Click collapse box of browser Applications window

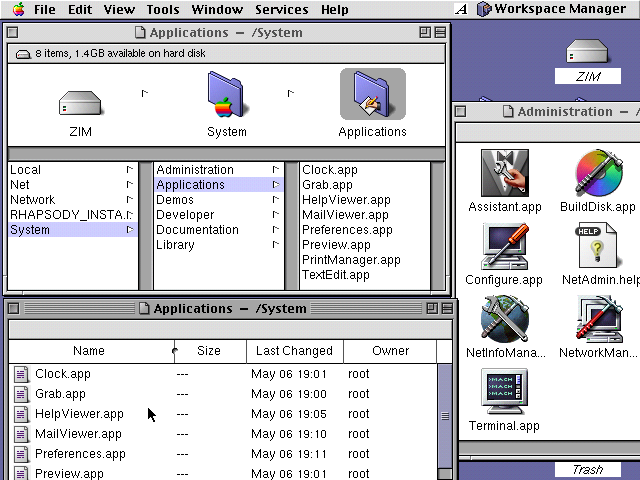point(440,32)
